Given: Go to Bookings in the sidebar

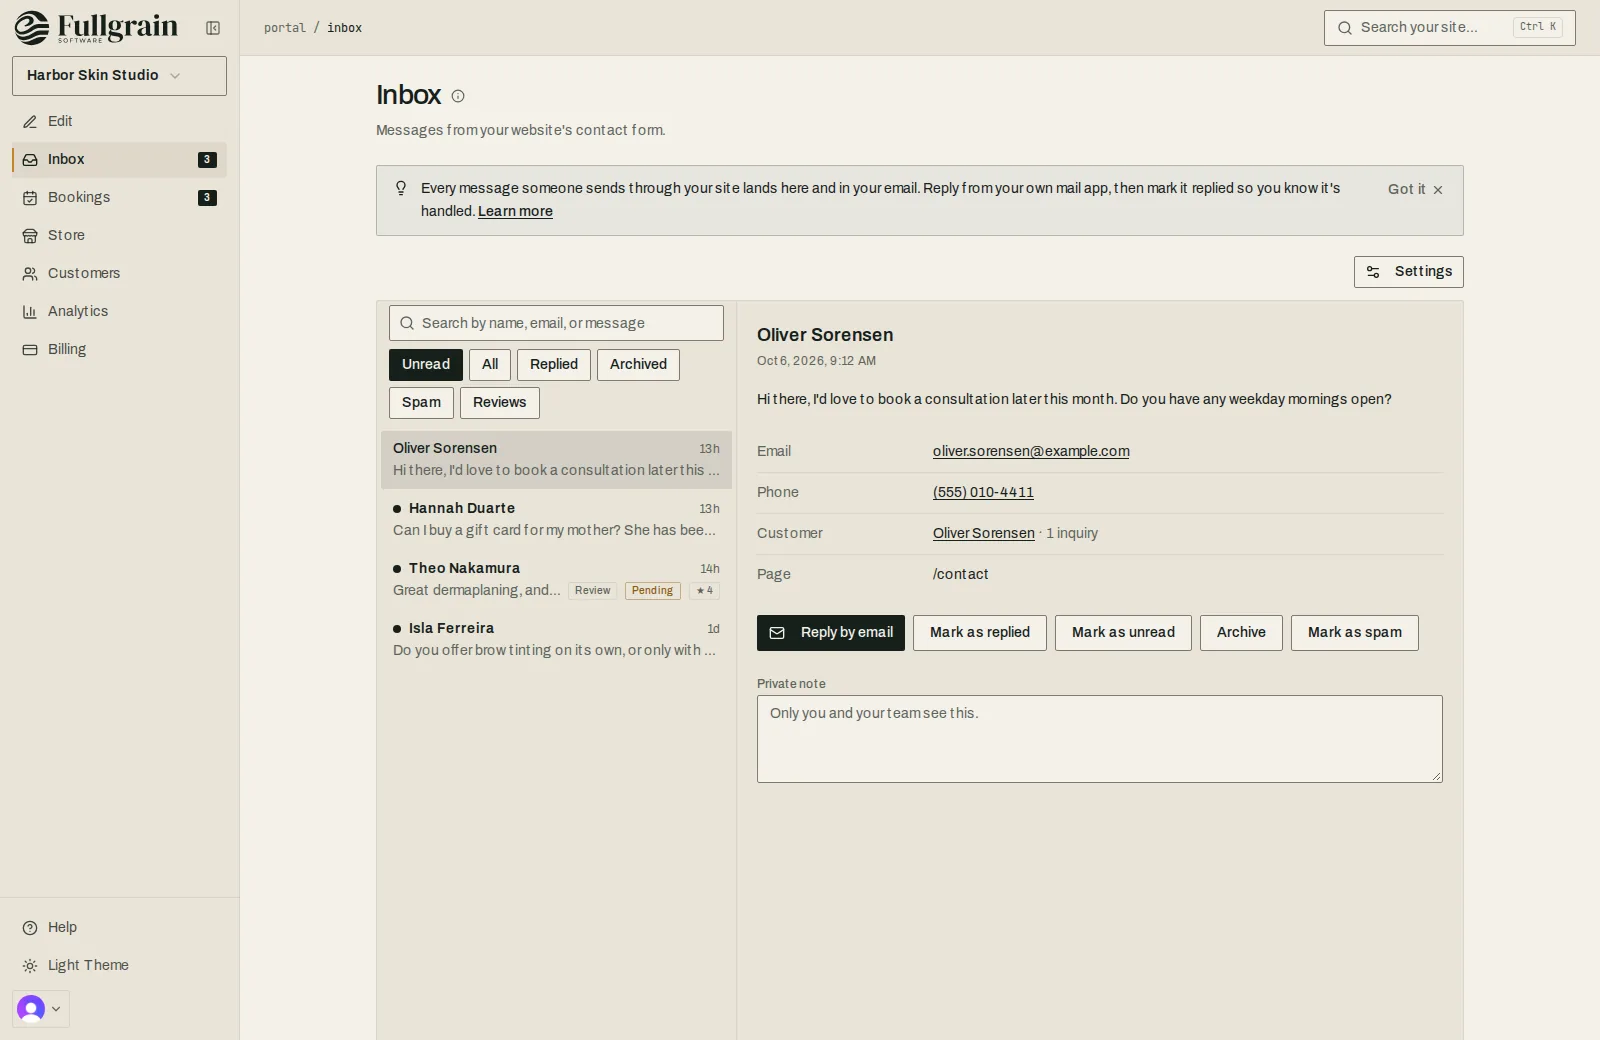Looking at the screenshot, I should point(119,197).
